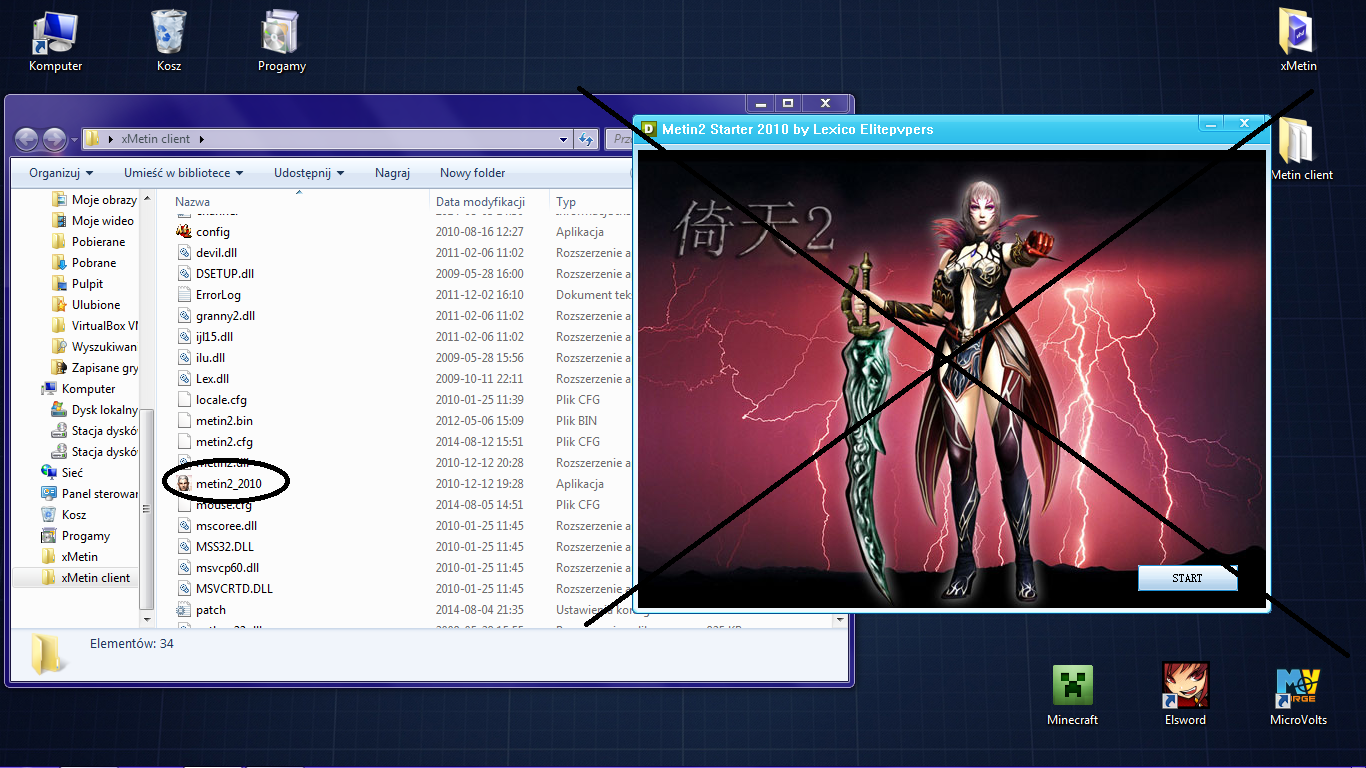Select Sieć in the navigation pane
1366x768 pixels.
point(62,473)
